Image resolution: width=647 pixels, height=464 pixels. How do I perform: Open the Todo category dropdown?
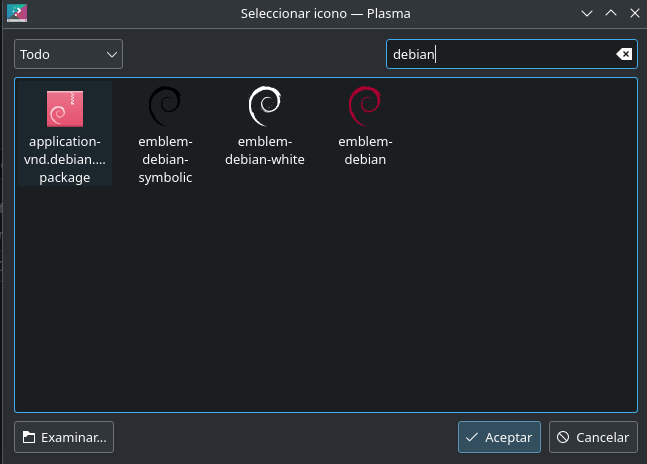(x=68, y=54)
